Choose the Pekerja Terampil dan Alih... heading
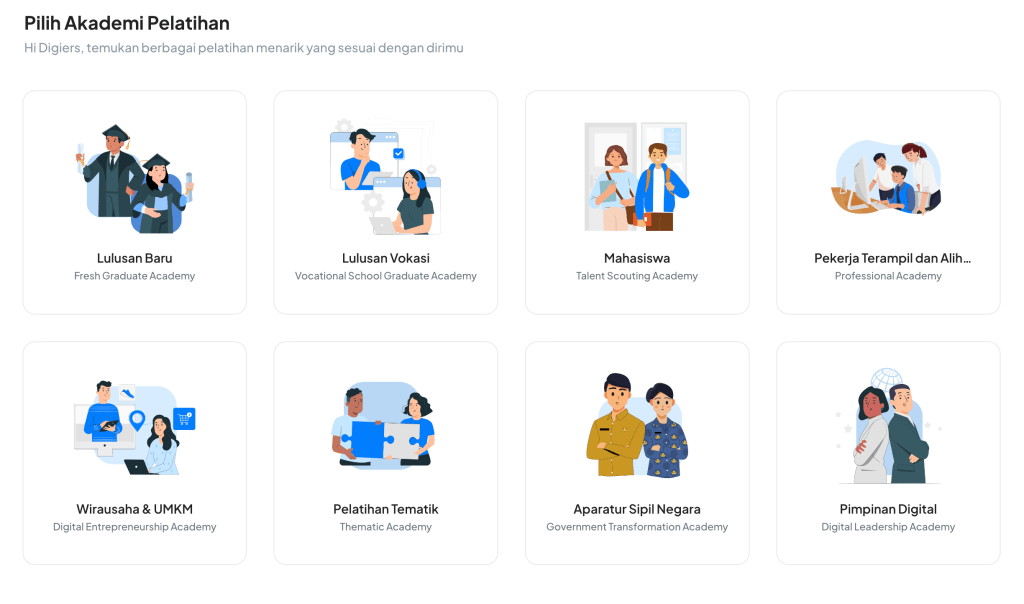 892,259
